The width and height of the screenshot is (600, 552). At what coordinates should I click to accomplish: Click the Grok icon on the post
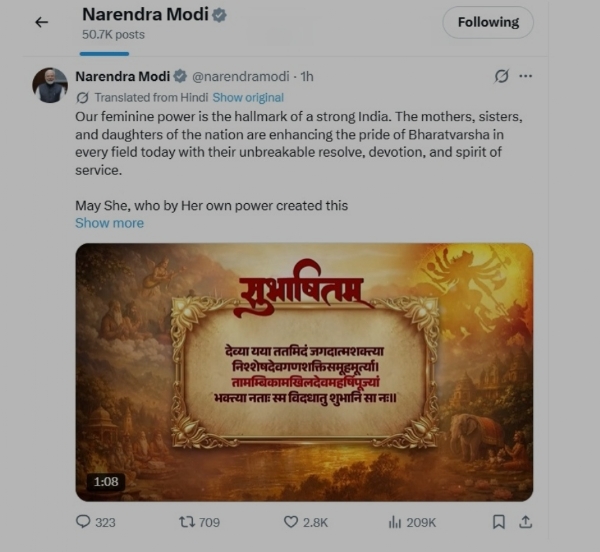502,76
